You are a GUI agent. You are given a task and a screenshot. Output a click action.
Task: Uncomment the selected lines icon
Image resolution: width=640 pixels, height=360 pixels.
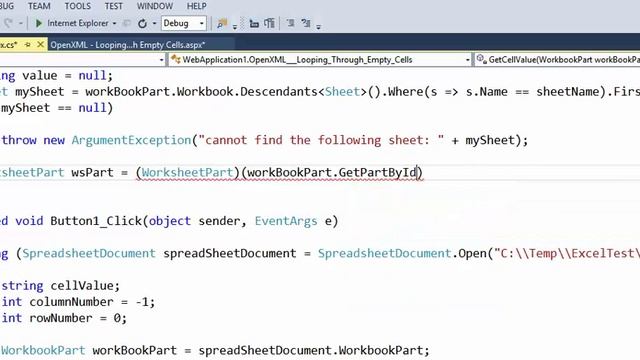[x=306, y=23]
